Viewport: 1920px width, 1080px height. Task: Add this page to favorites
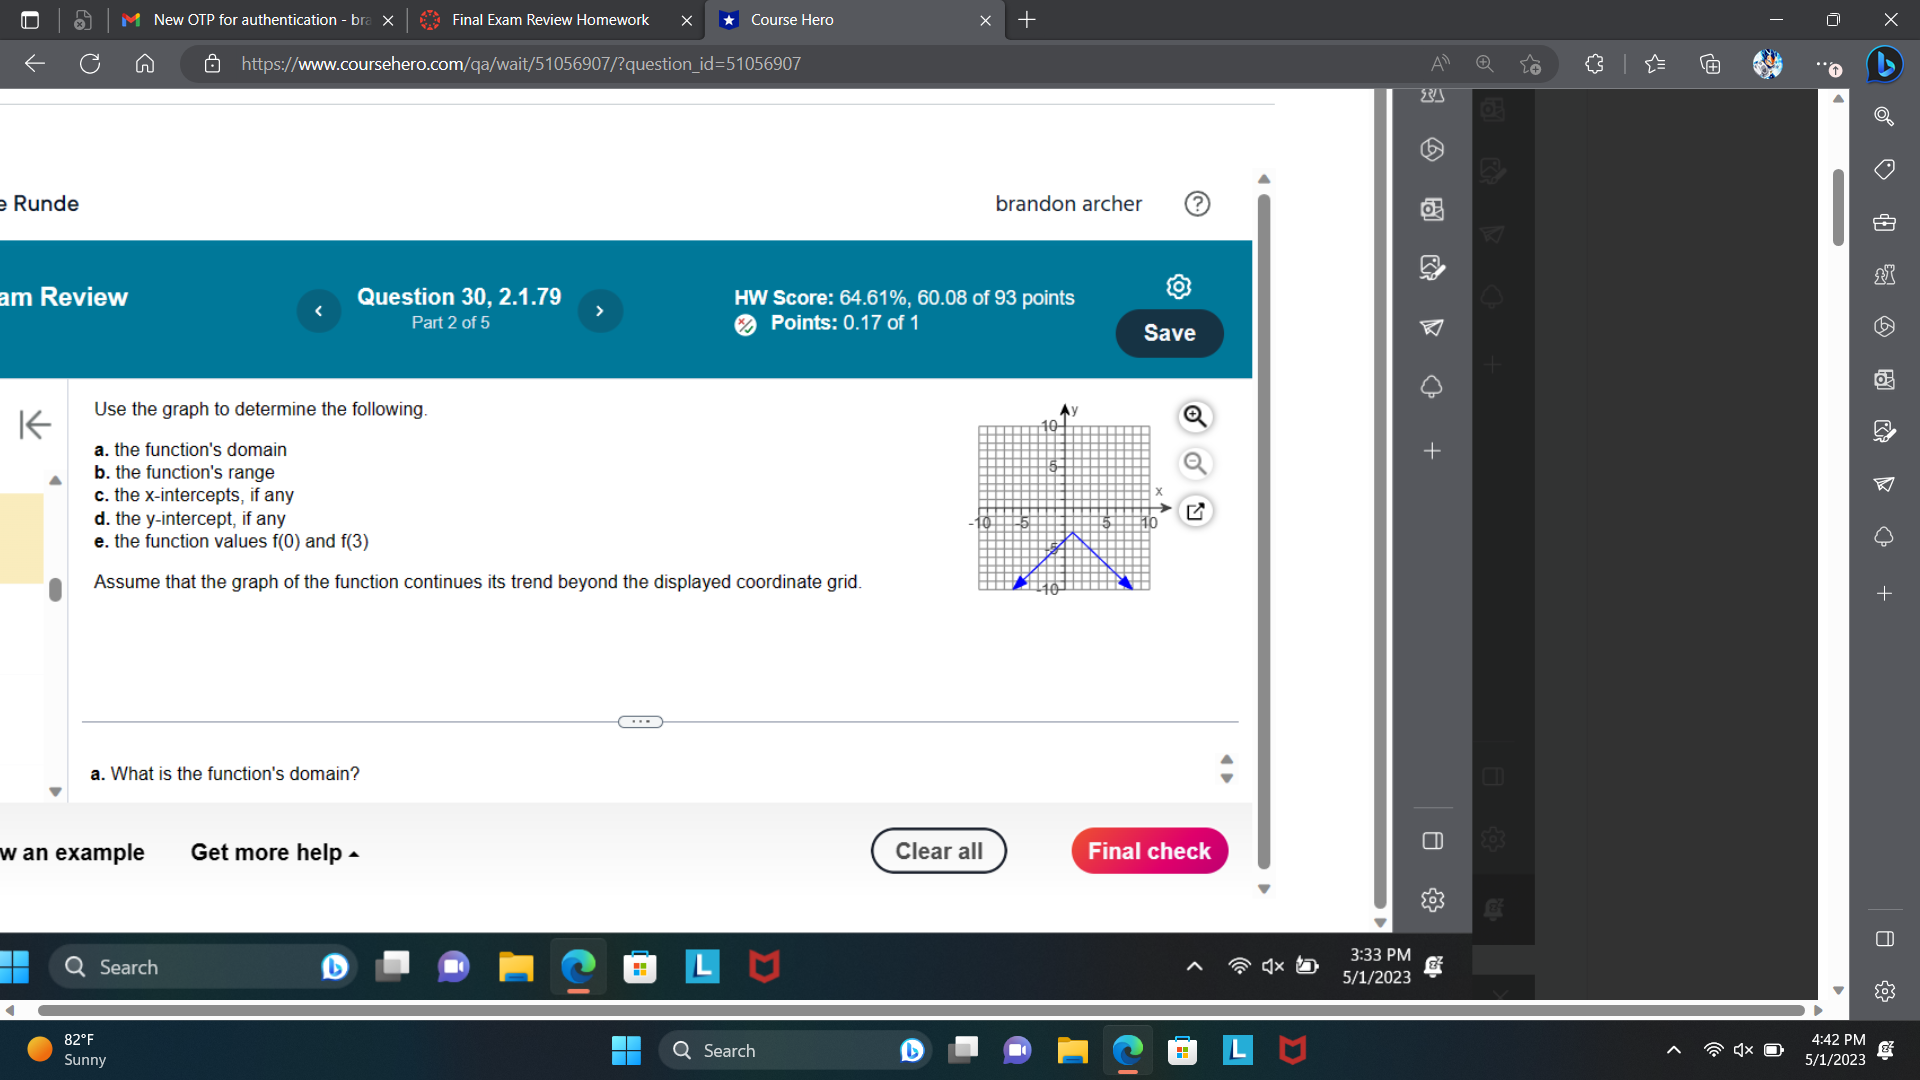click(1530, 64)
